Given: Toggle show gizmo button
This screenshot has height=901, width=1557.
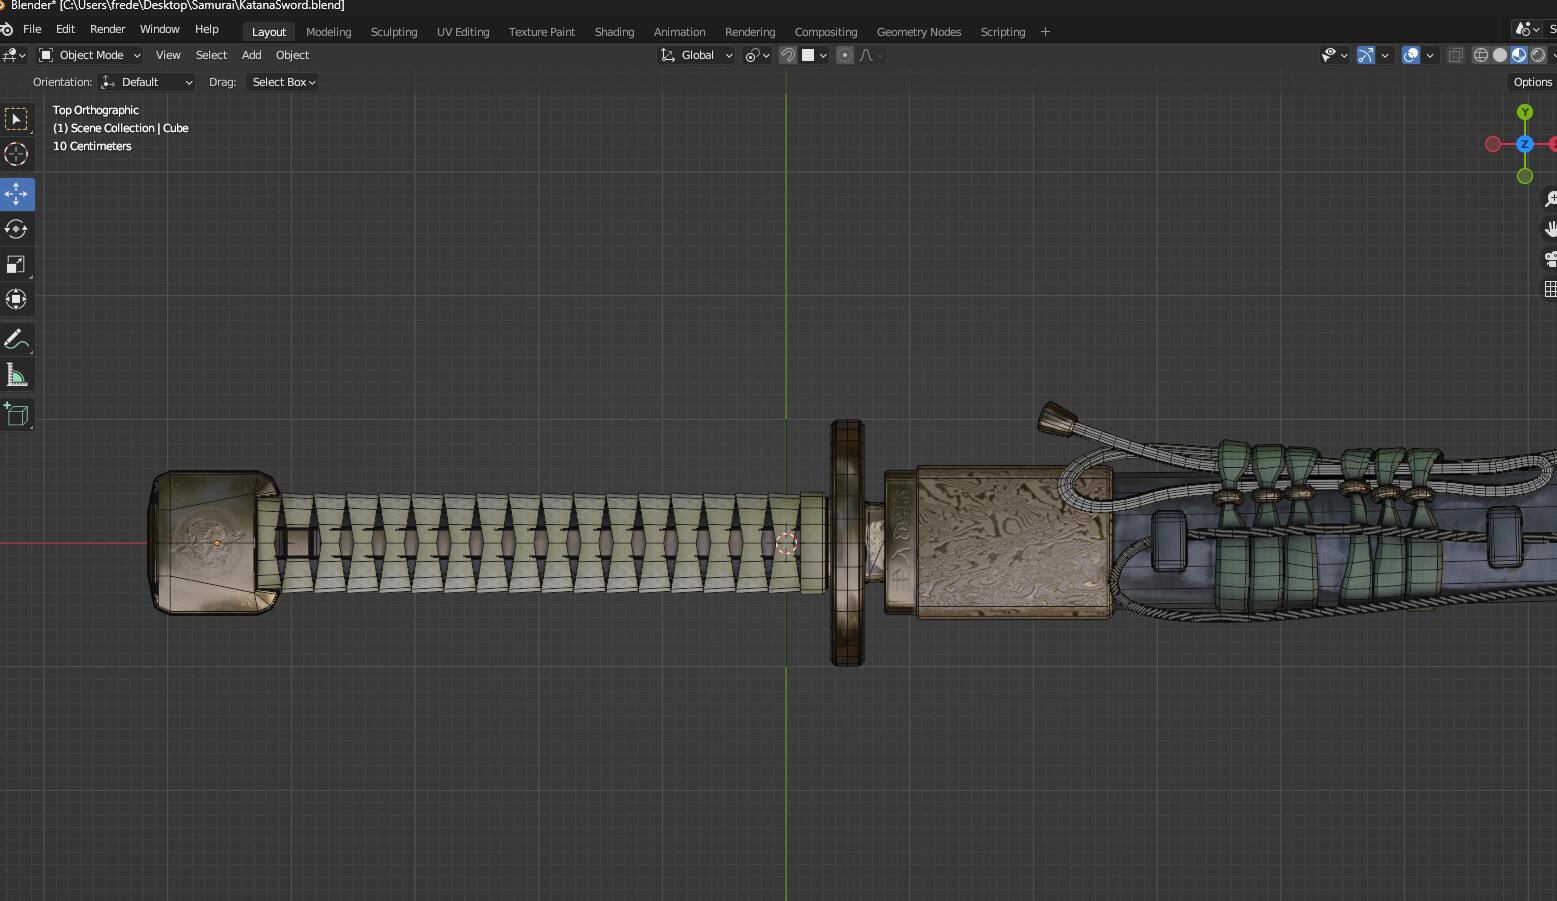Looking at the screenshot, I should point(1366,55).
